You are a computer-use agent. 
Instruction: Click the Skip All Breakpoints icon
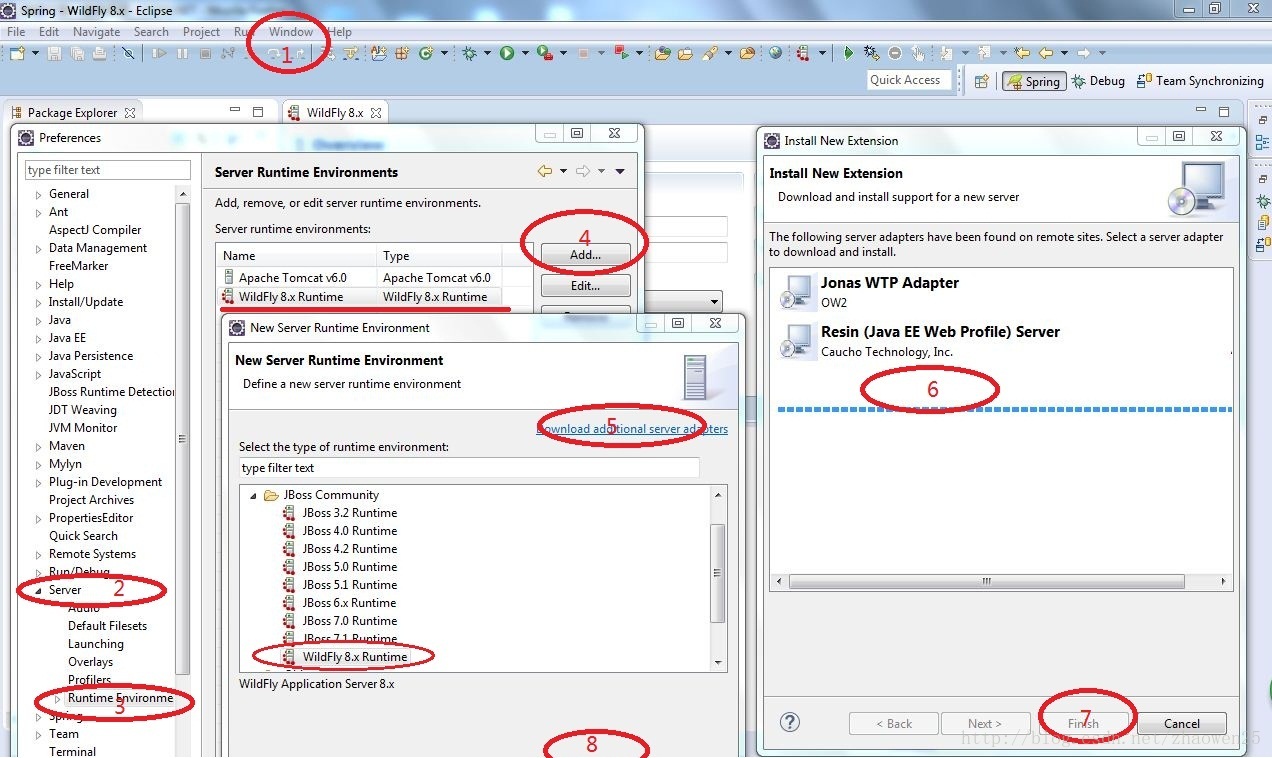(x=128, y=53)
